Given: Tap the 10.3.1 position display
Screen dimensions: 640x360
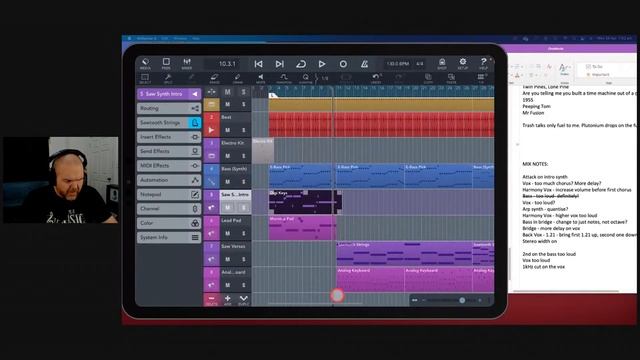Looking at the screenshot, I should tap(227, 64).
